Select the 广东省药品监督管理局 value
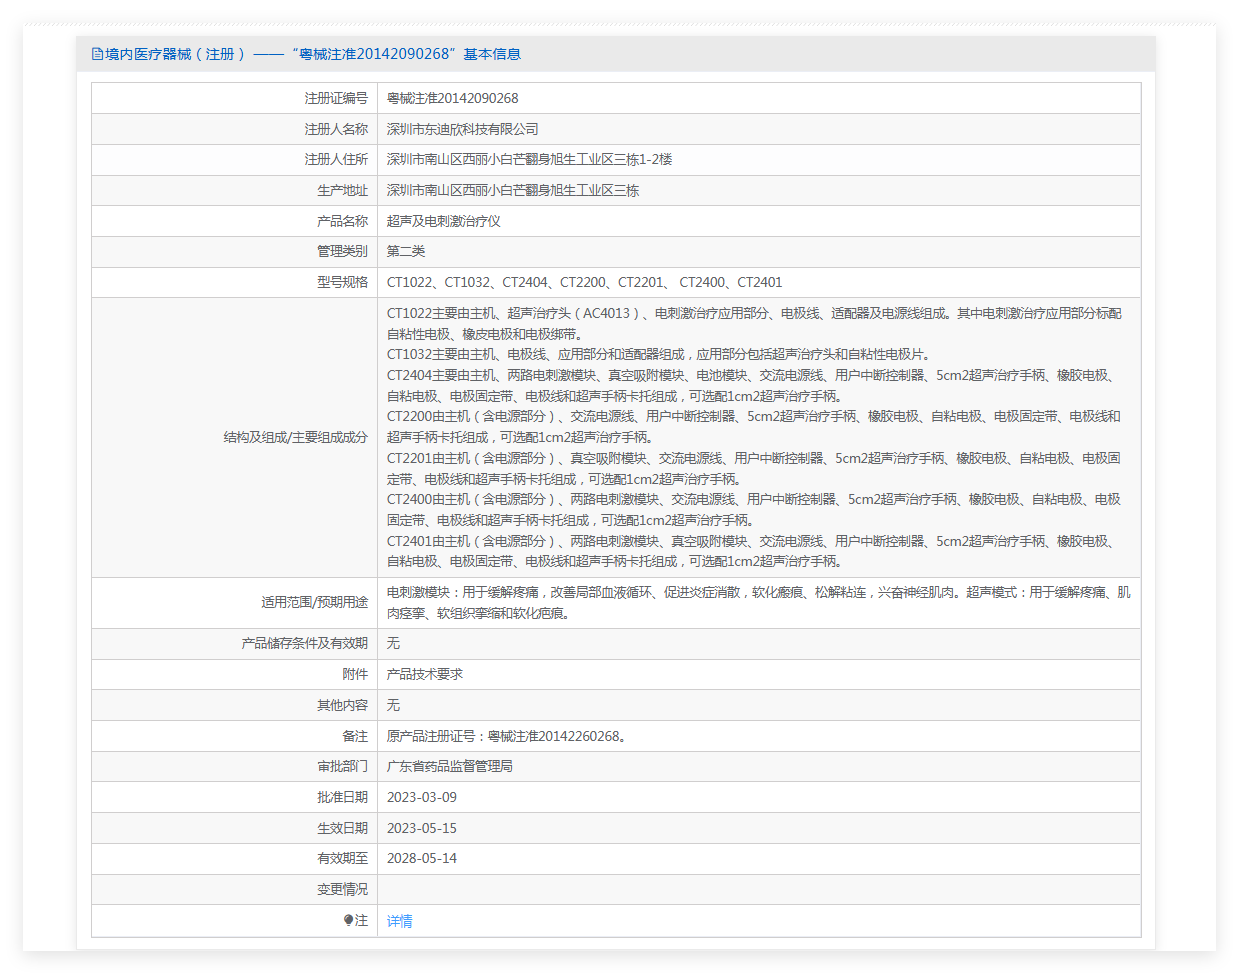Screen dimensions: 1239x974 [x=450, y=766]
